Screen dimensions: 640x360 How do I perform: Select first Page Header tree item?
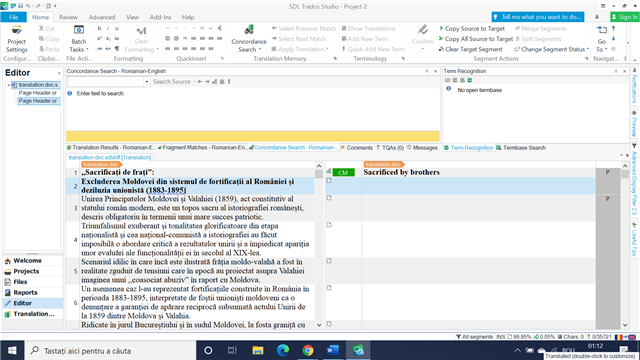[x=38, y=93]
